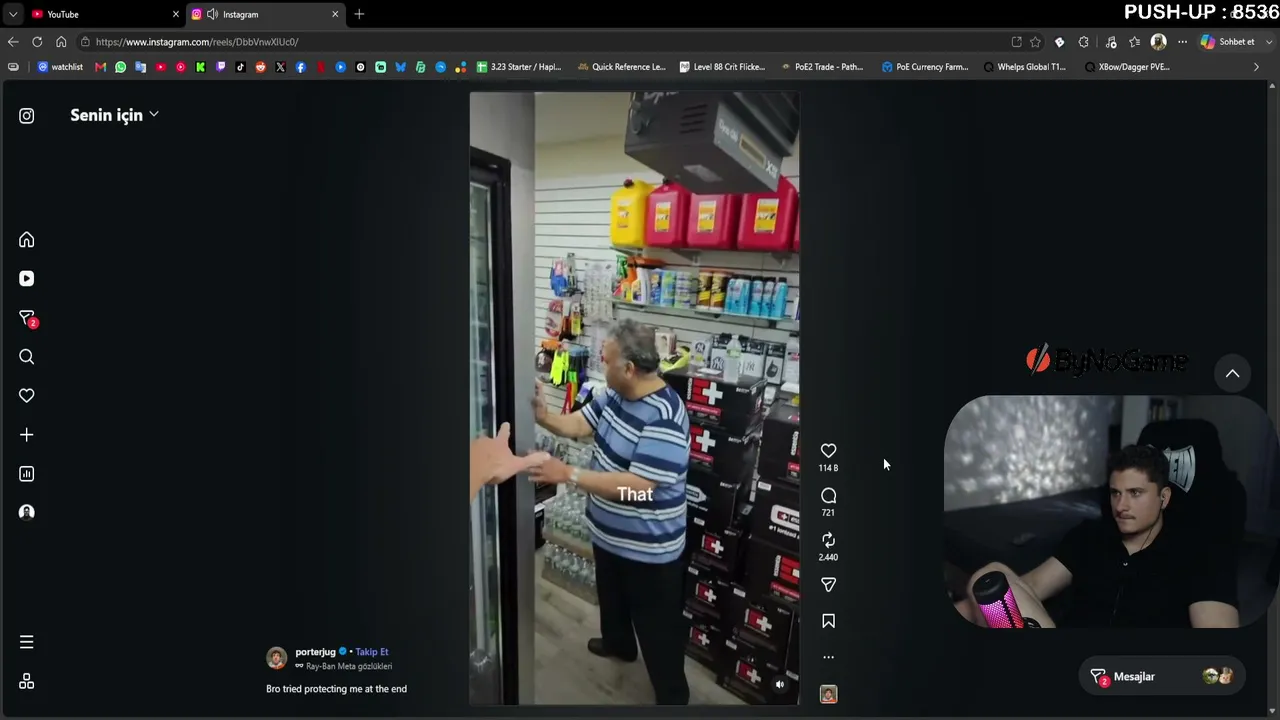Open the 'PoE2 Trade - Path...' bookmark

pos(822,67)
